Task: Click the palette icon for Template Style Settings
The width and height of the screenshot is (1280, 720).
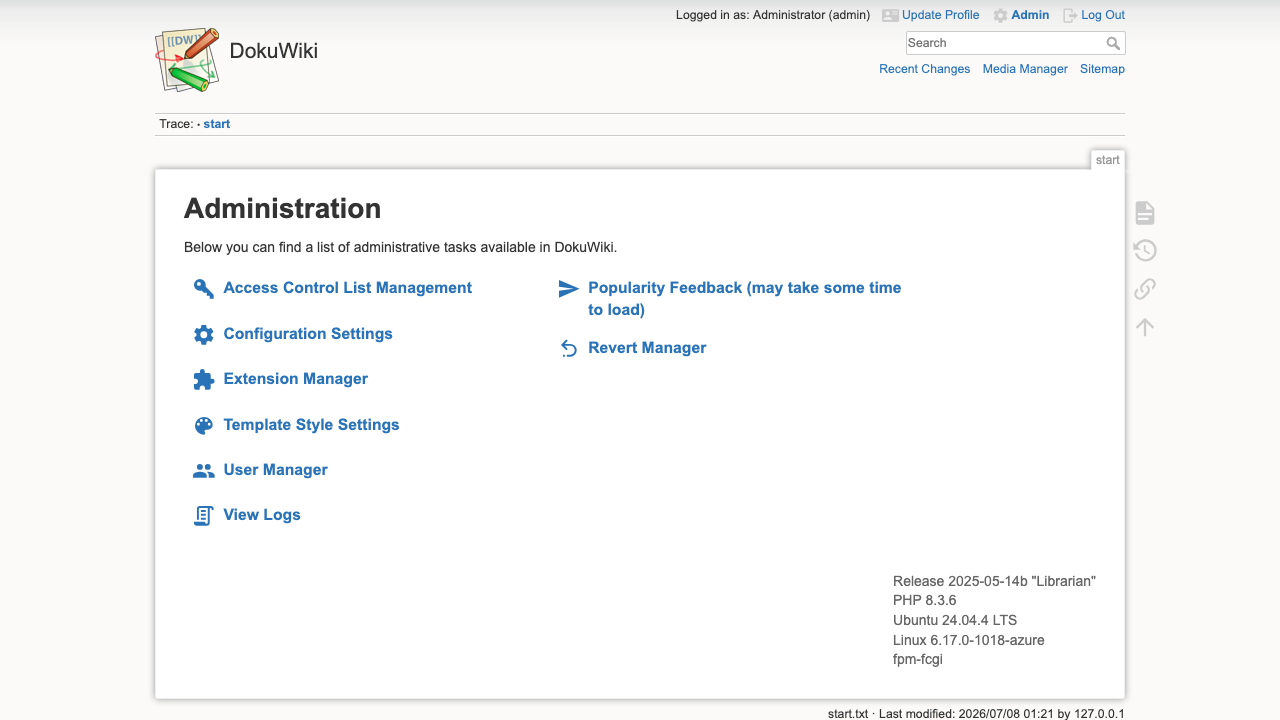Action: [x=203, y=426]
